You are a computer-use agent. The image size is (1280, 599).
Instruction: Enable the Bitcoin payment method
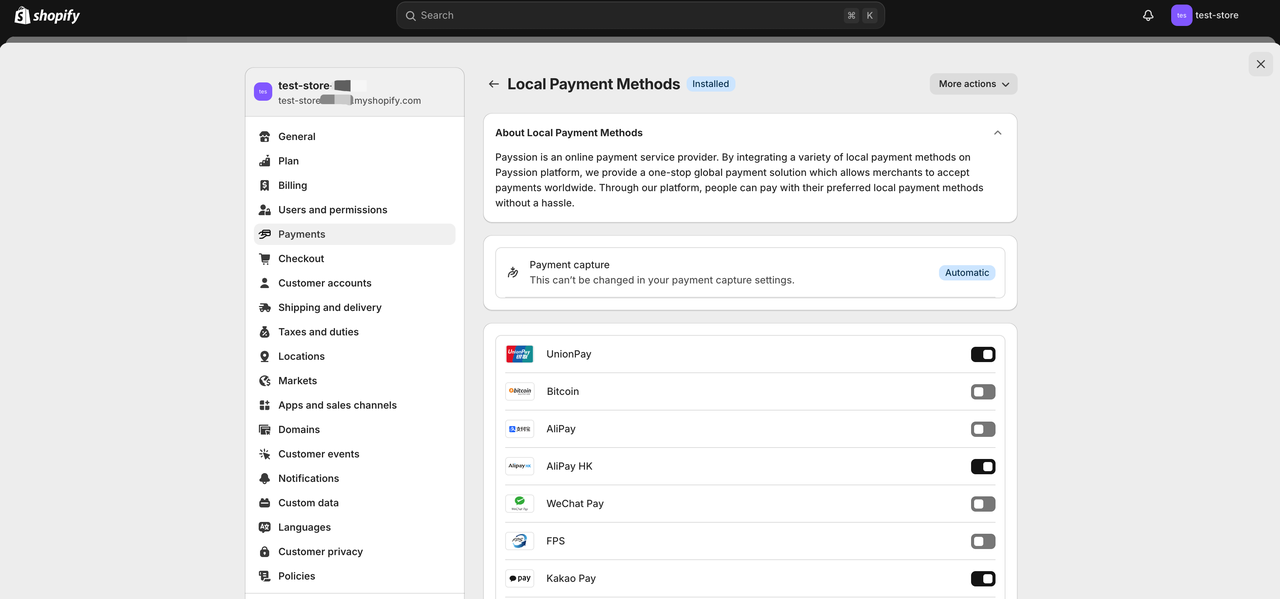pyautogui.click(x=982, y=391)
